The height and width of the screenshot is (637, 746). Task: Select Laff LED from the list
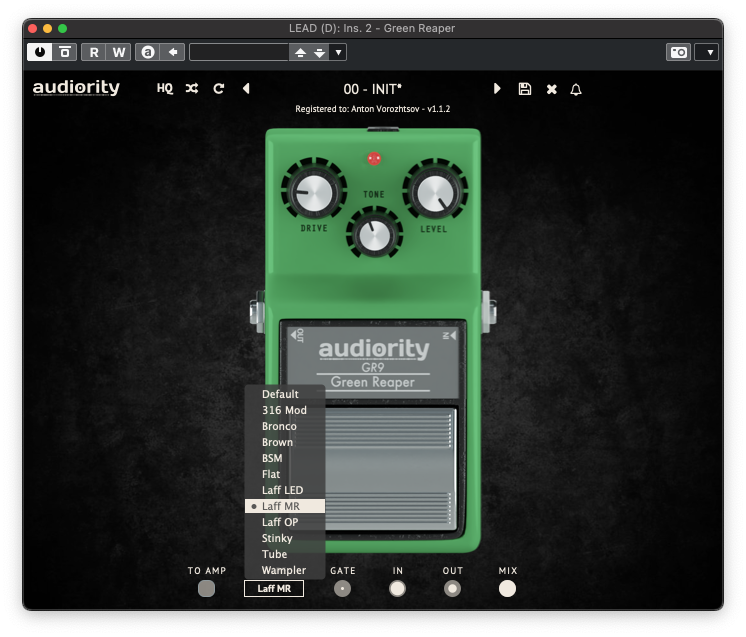coord(285,490)
